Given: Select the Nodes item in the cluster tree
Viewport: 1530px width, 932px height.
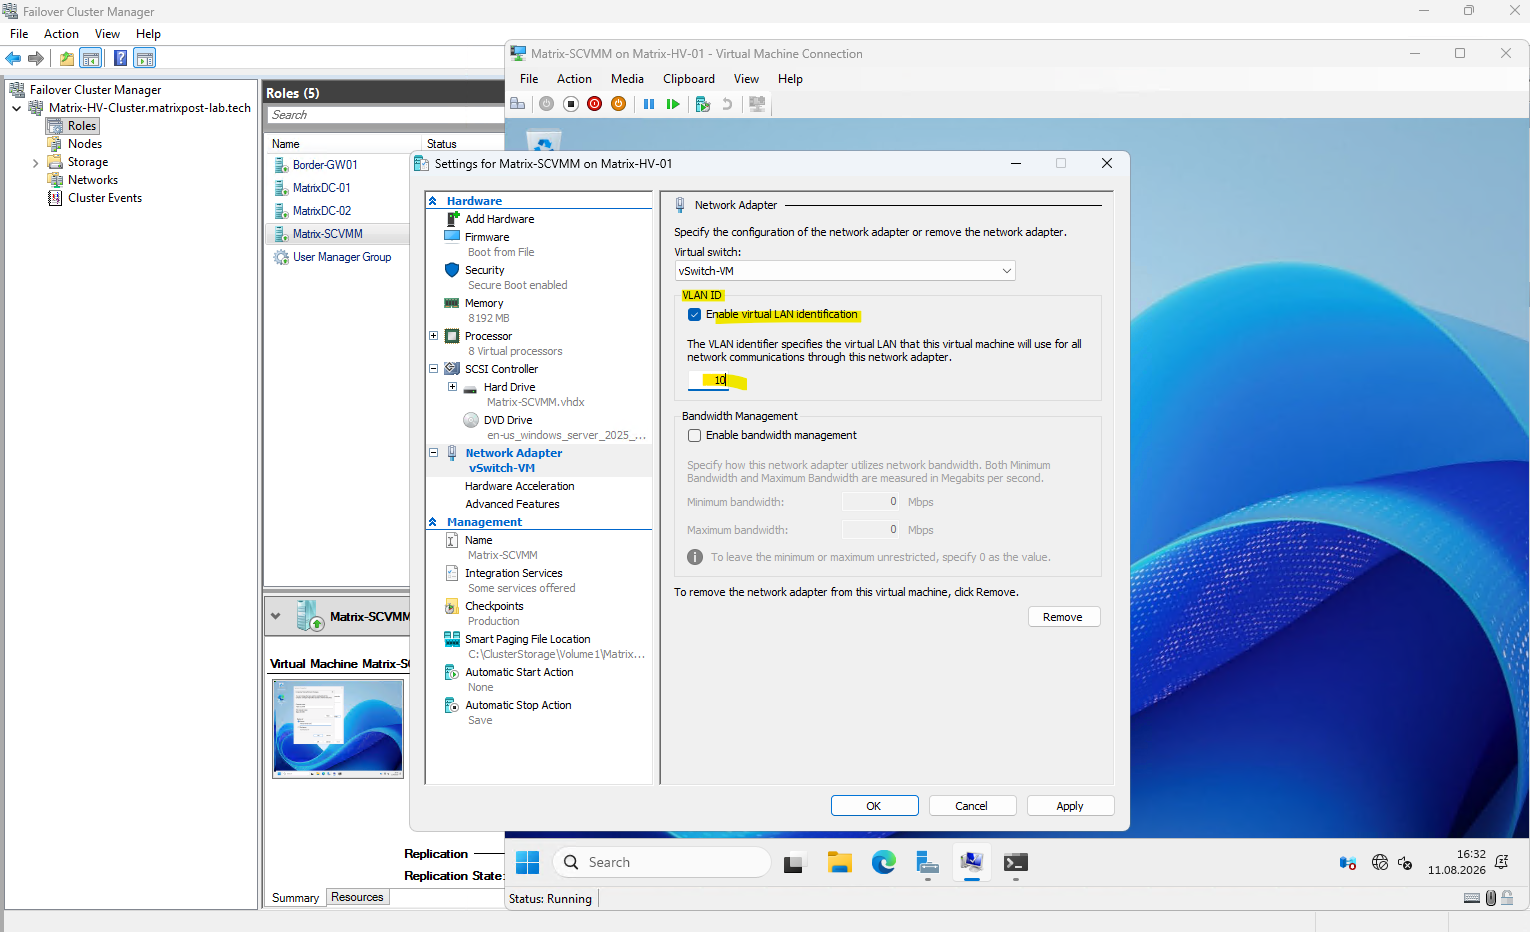Looking at the screenshot, I should point(85,144).
